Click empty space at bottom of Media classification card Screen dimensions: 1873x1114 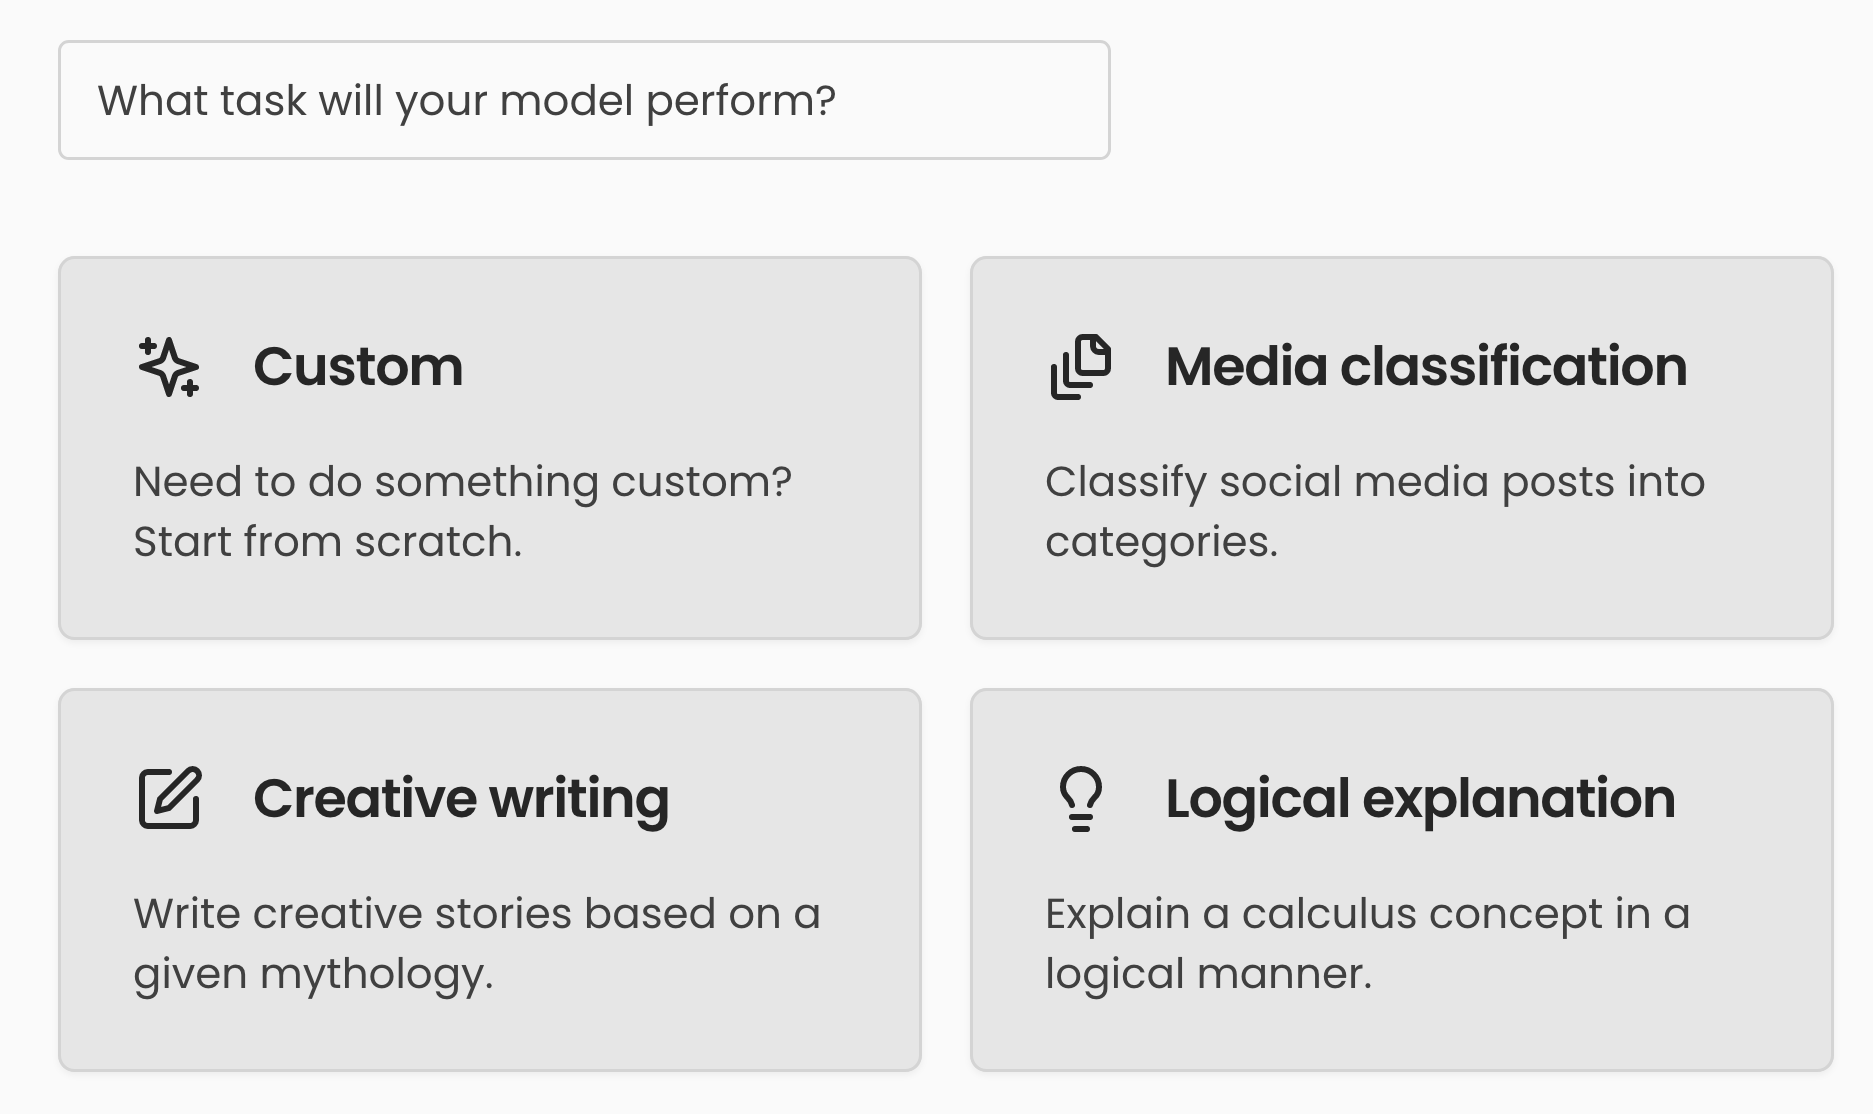1401,603
